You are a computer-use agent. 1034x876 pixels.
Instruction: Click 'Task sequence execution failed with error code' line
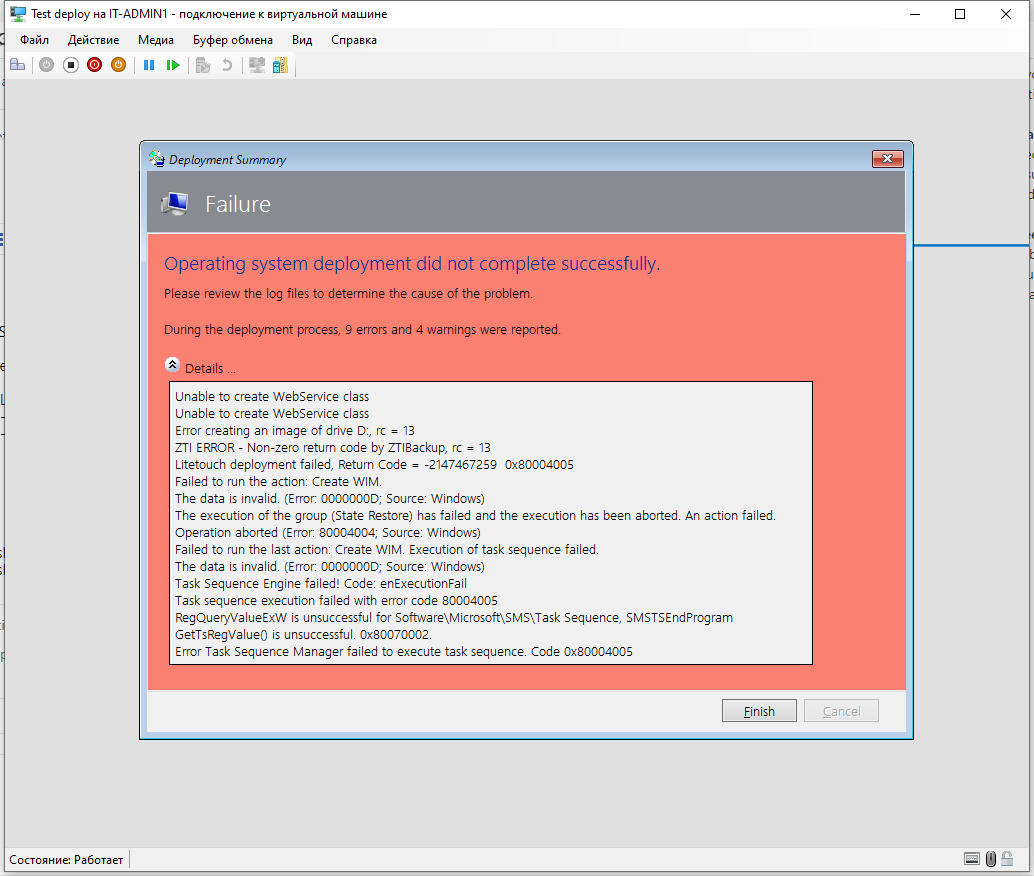336,601
